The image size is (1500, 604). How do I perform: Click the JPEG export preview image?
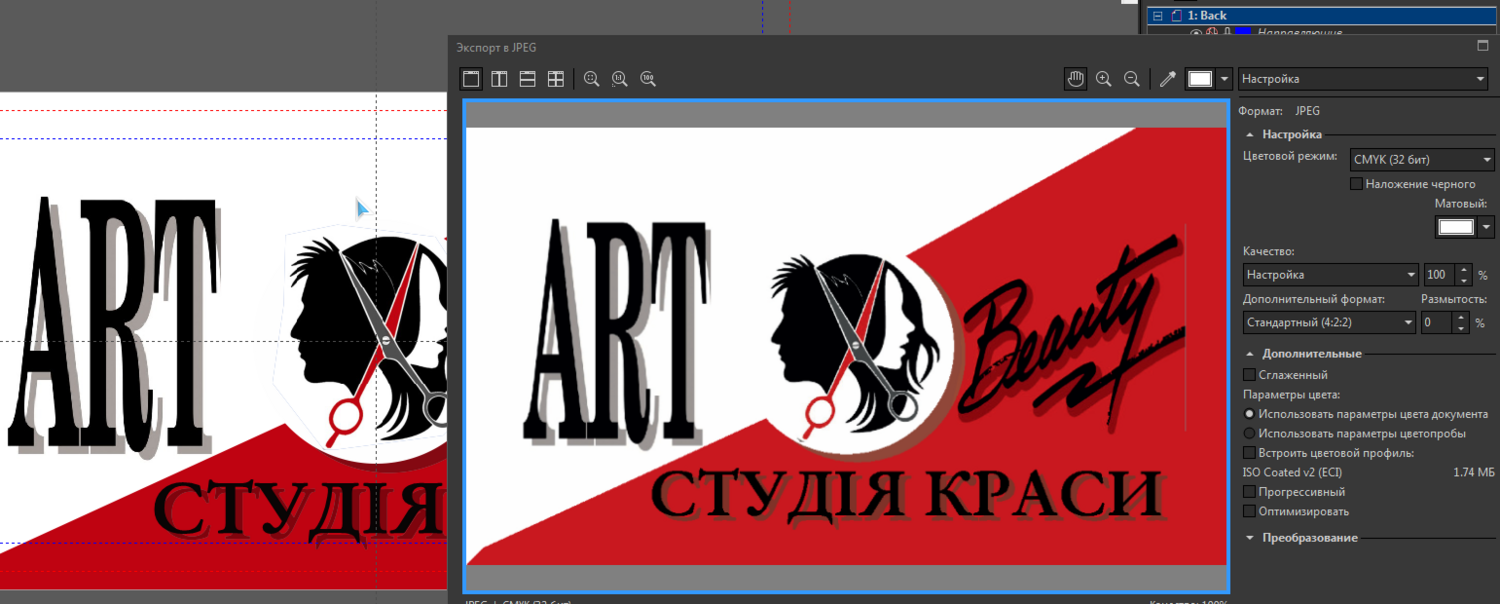846,346
